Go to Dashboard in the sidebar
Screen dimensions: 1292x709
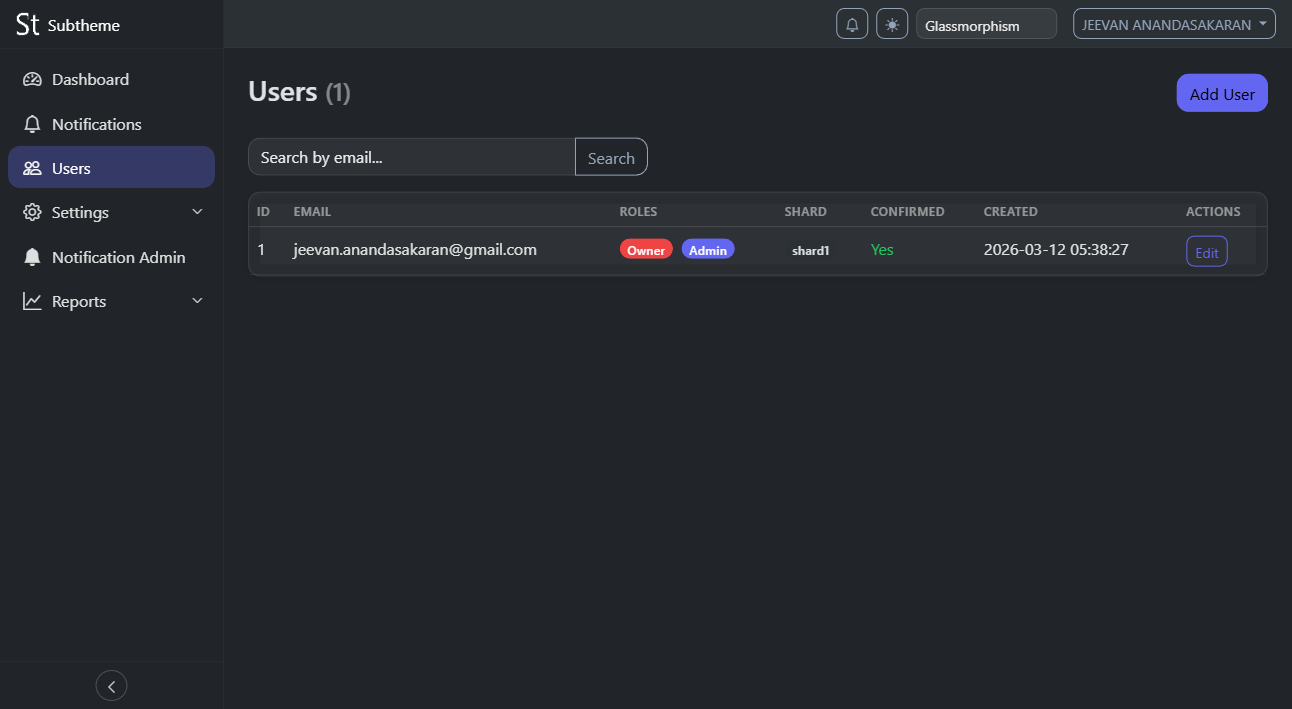(111, 79)
